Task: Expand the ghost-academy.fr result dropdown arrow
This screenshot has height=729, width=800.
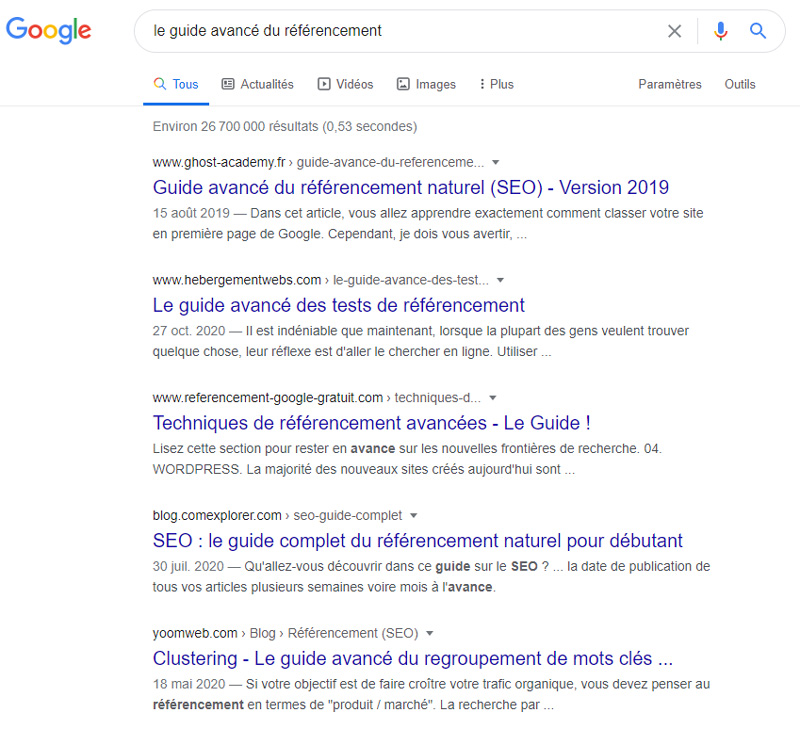Action: click(495, 163)
